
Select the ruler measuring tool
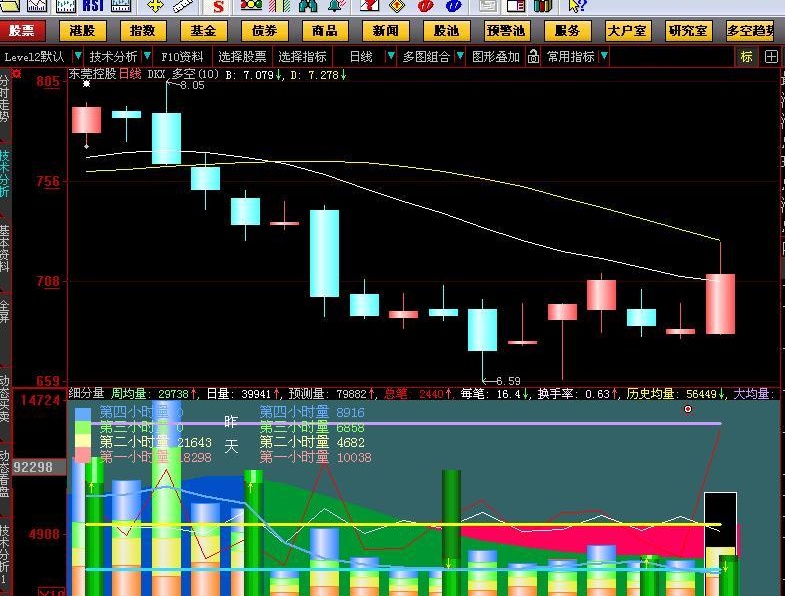[x=183, y=6]
